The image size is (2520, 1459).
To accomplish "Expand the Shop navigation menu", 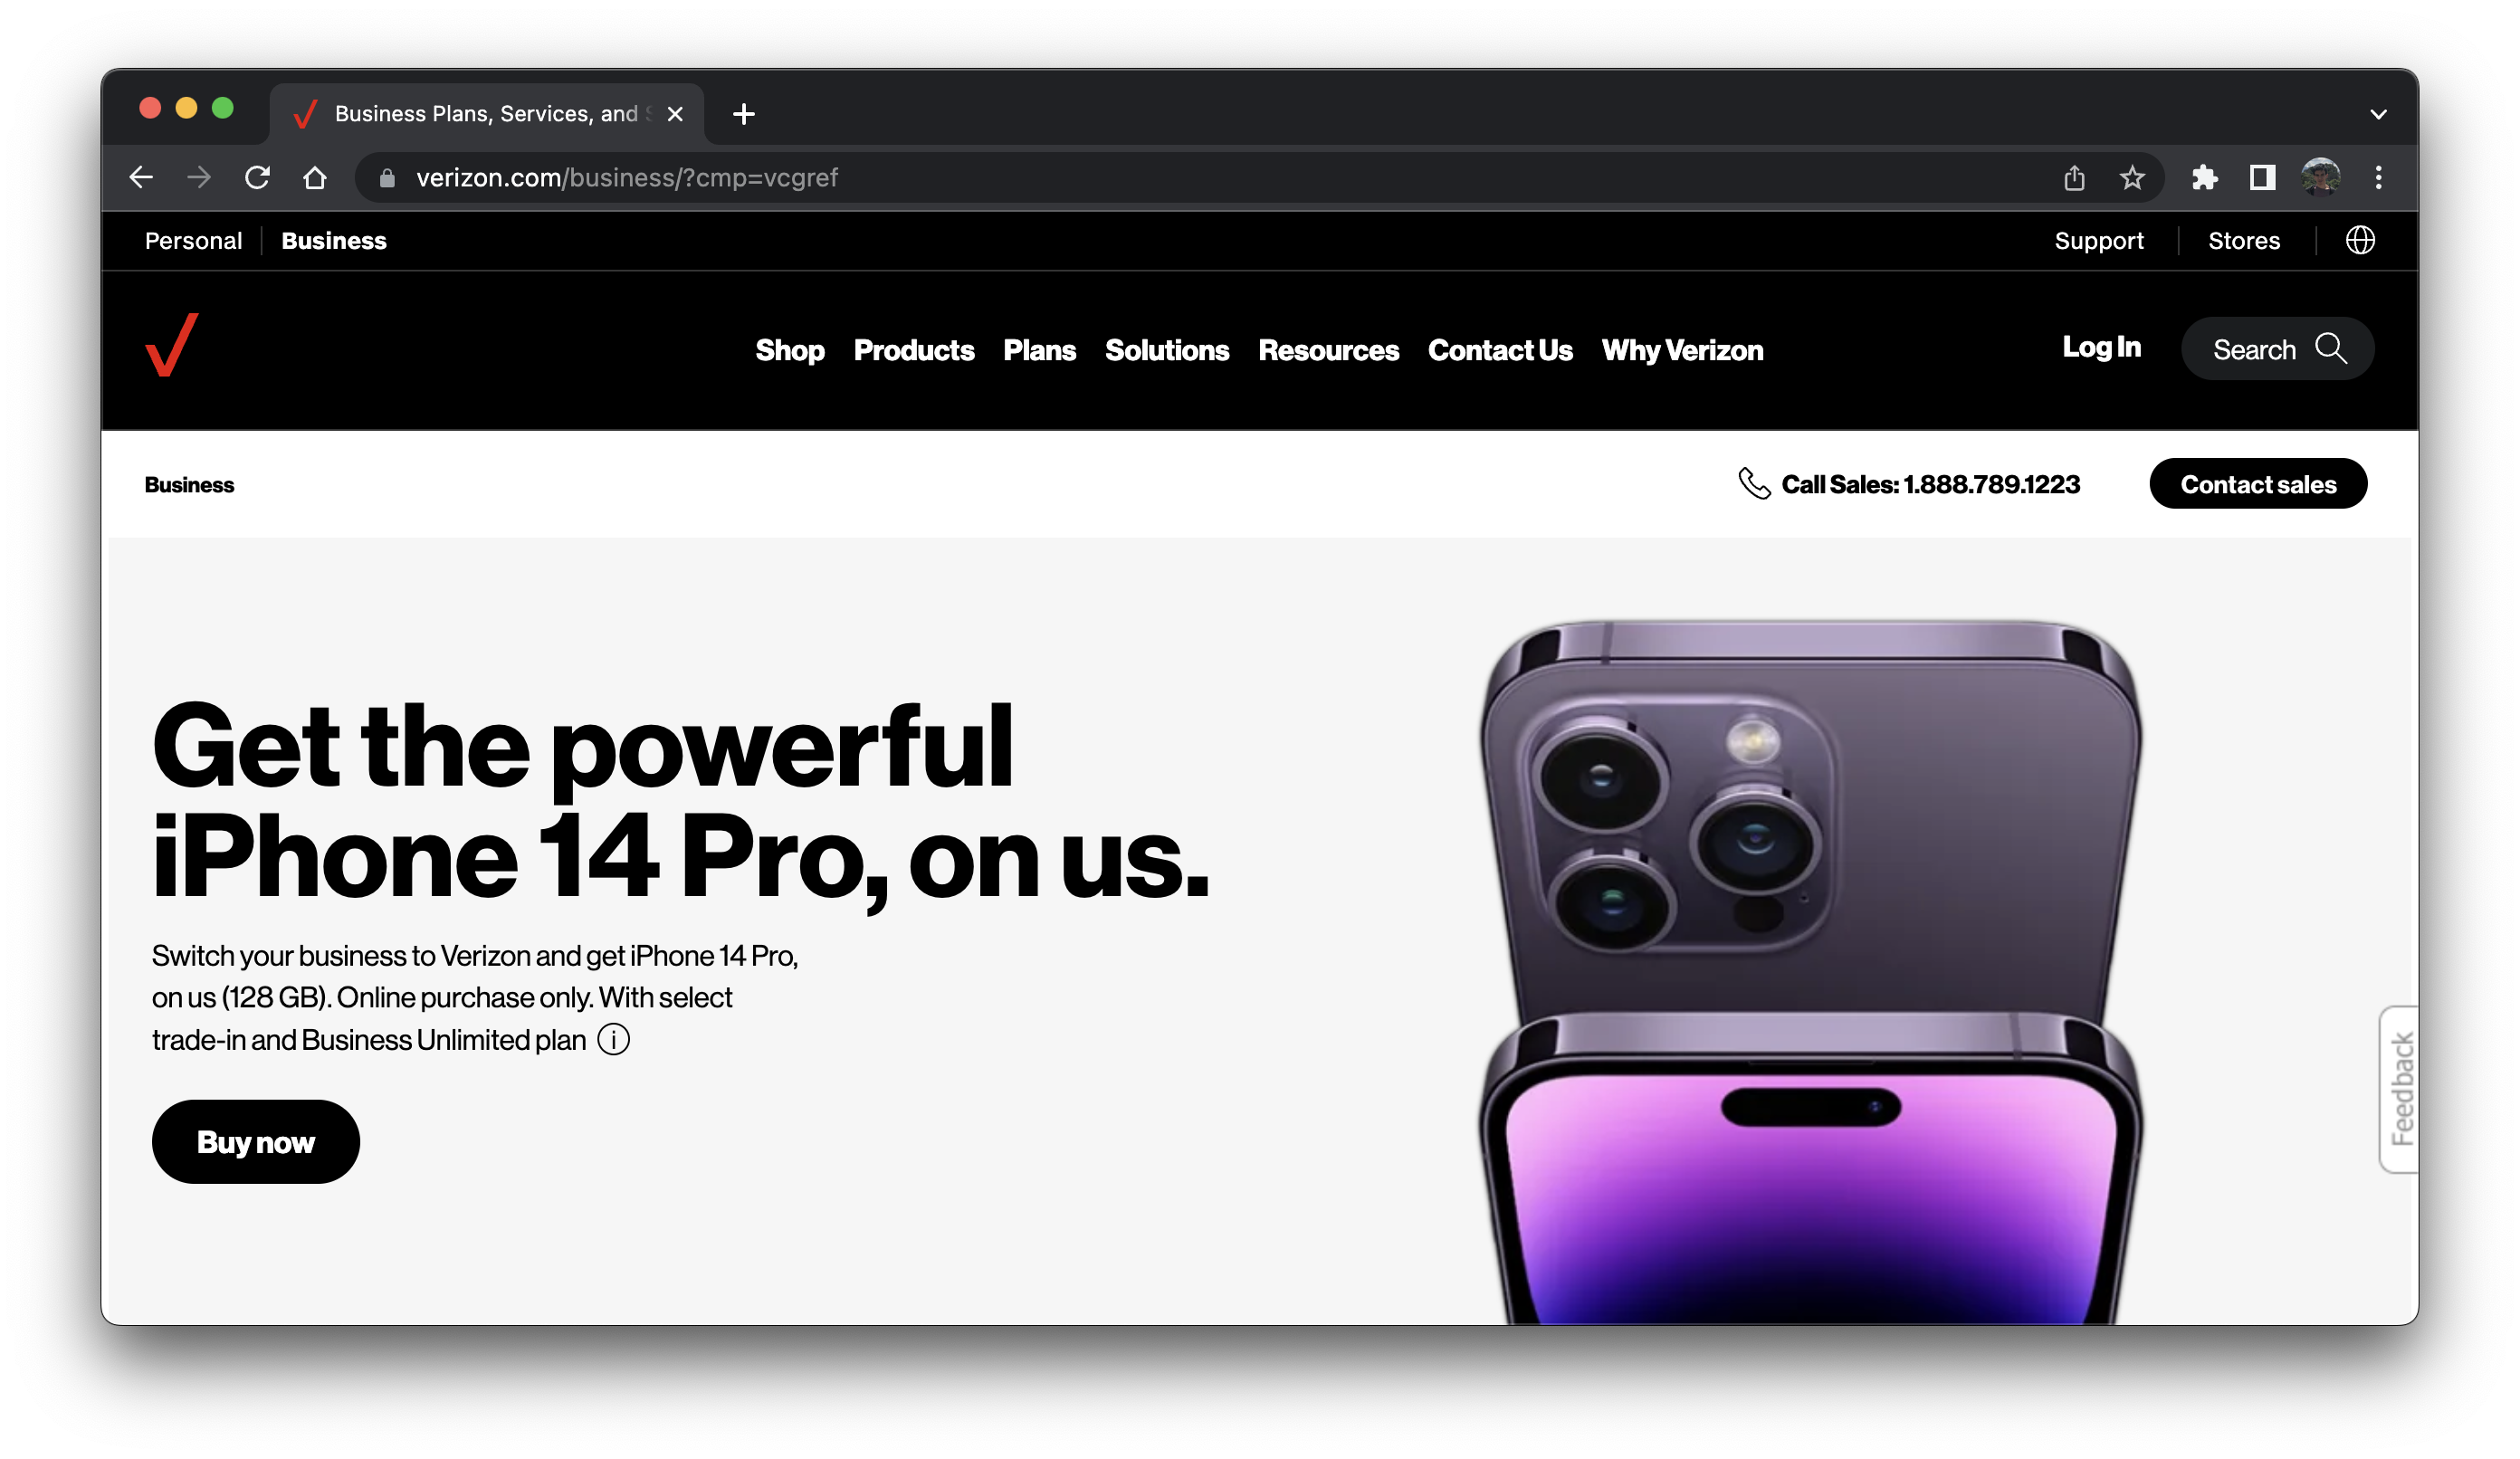I will (790, 350).
